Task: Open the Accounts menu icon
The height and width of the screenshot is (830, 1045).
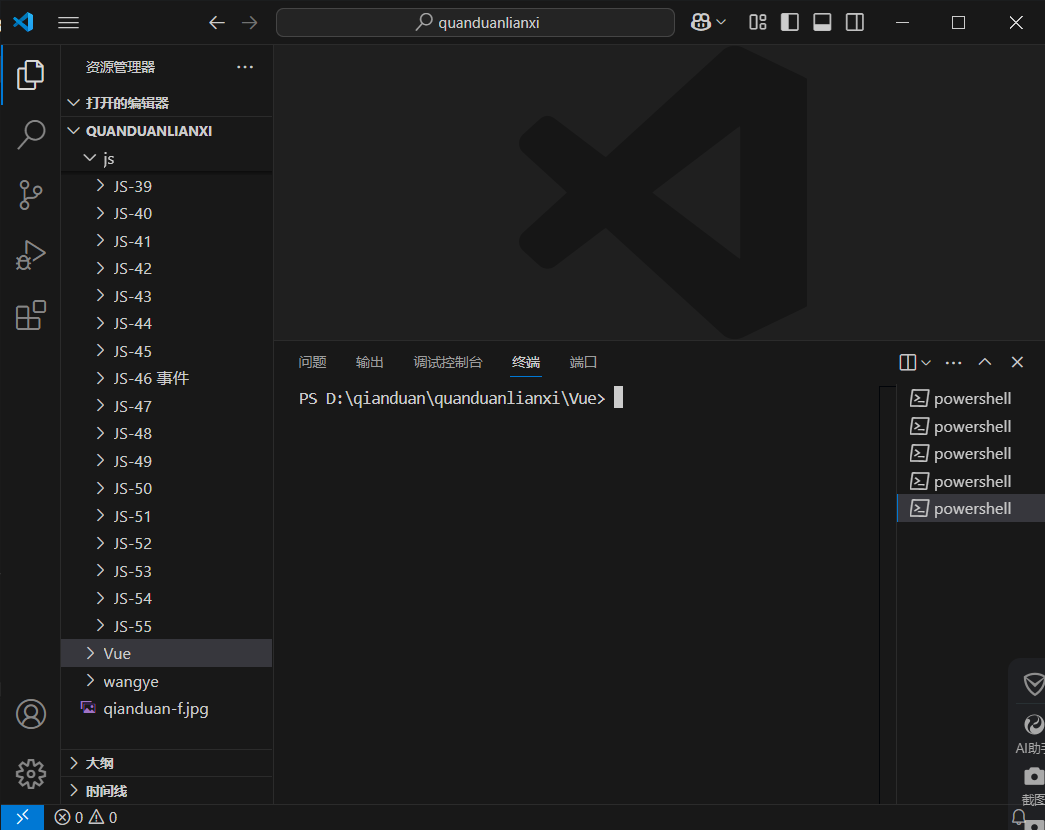Action: (30, 714)
